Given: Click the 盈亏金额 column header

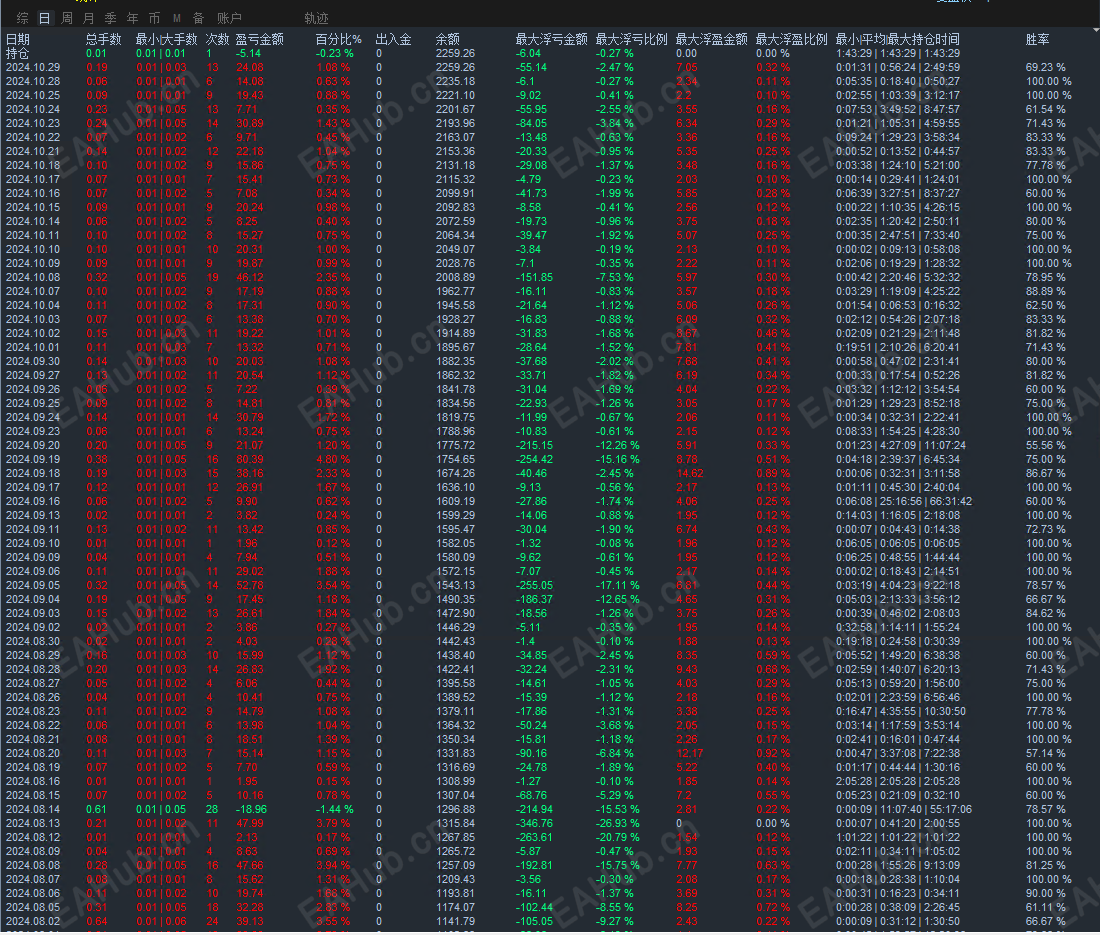Looking at the screenshot, I should point(259,39).
